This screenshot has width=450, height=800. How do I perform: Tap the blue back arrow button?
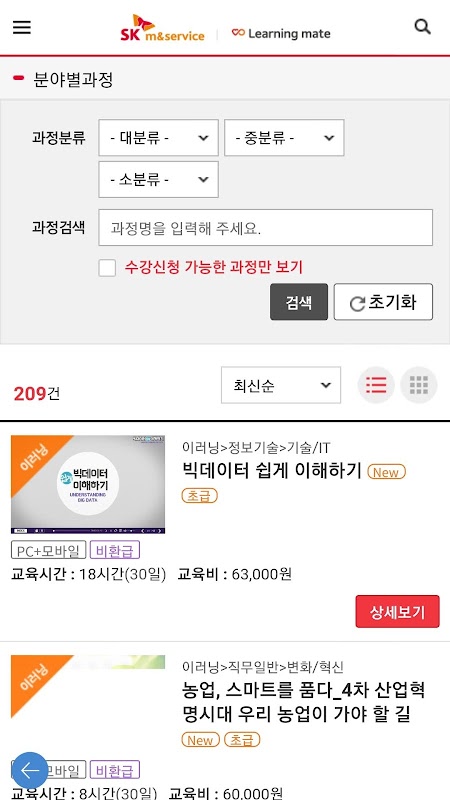[30, 770]
